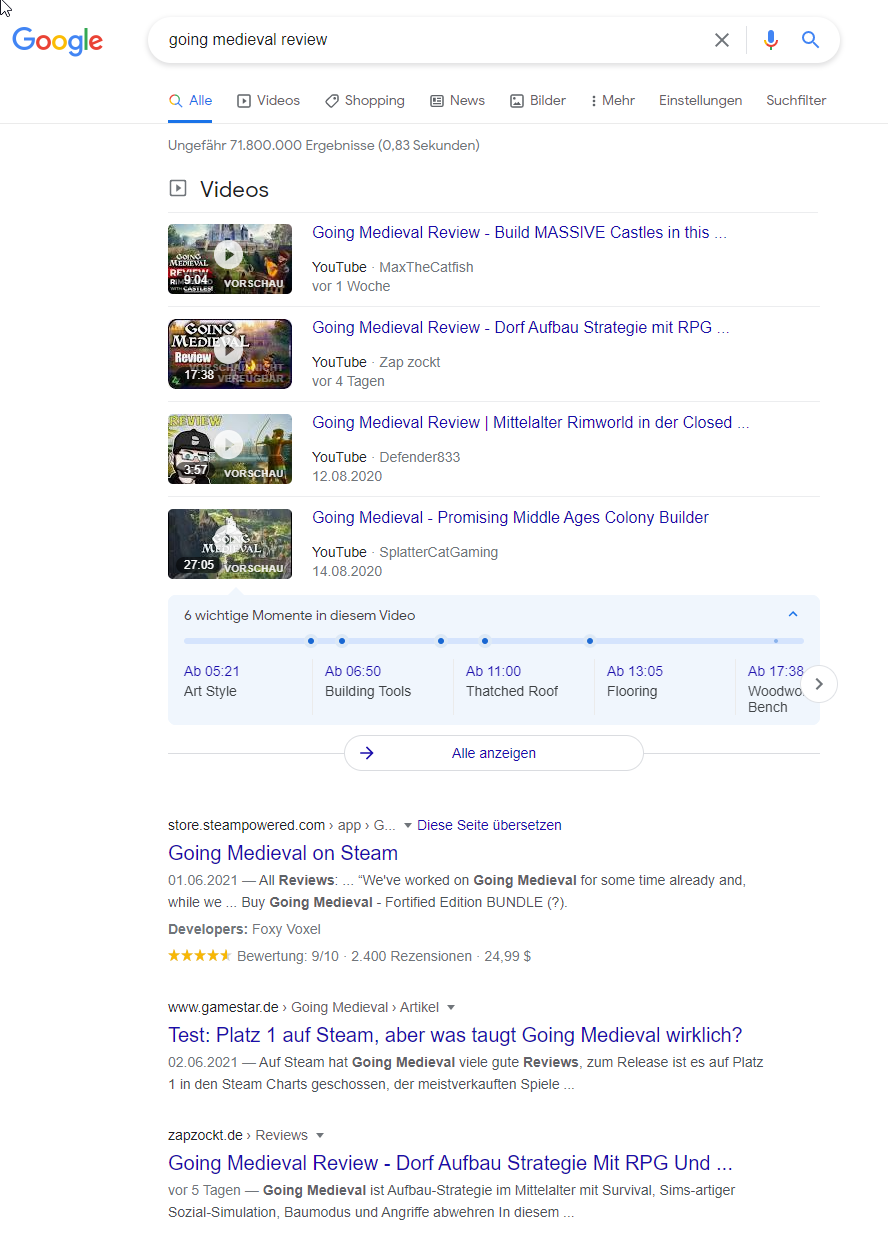This screenshot has width=888, height=1235.
Task: Play the MaxTheCatfish video thumbnail
Action: click(229, 258)
